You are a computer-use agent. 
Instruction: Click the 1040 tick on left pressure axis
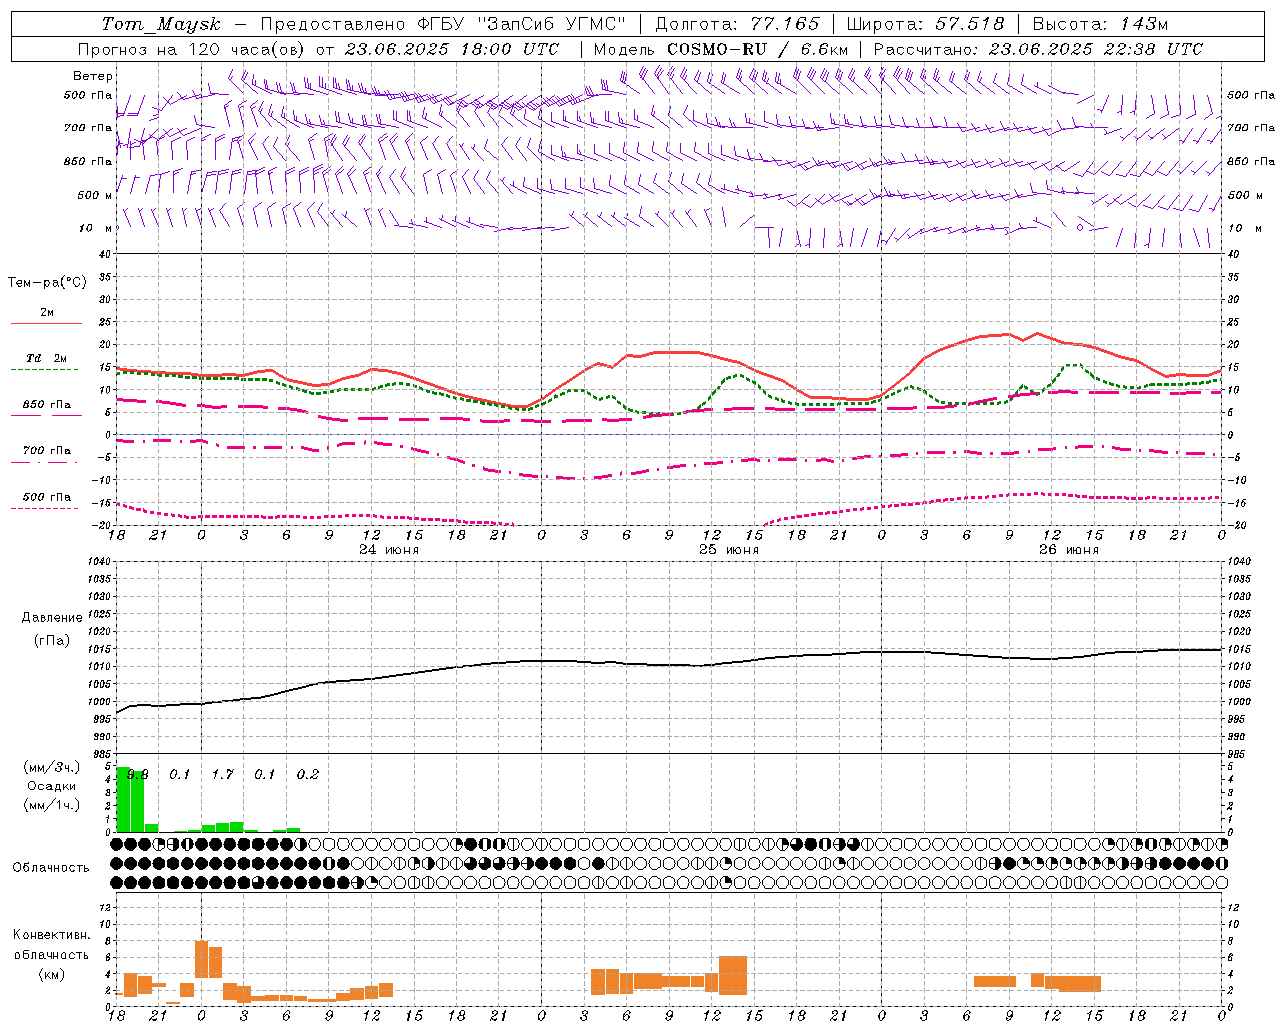pos(99,562)
